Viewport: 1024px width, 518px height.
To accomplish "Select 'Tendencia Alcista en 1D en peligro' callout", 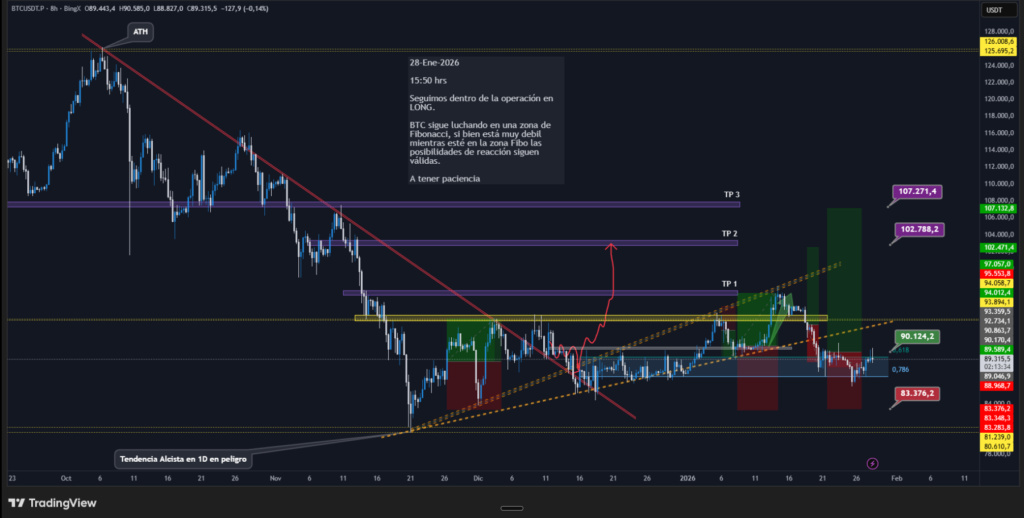I will coord(182,459).
